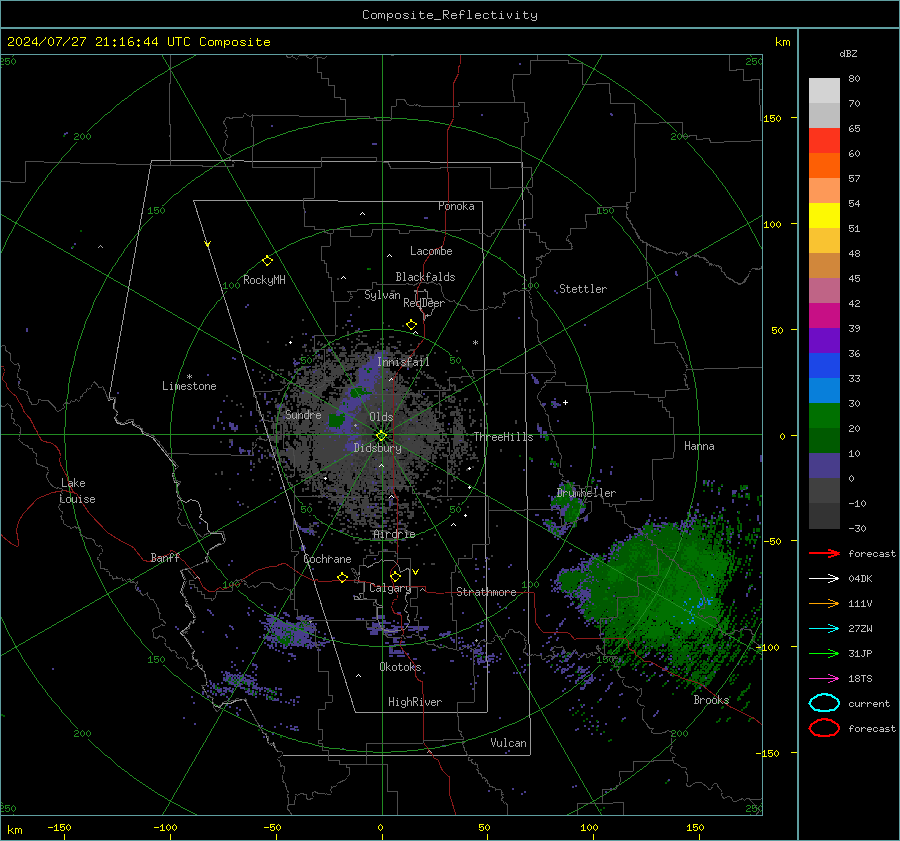900x841 pixels.
Task: Click the Okotoks label
Action: (x=400, y=667)
